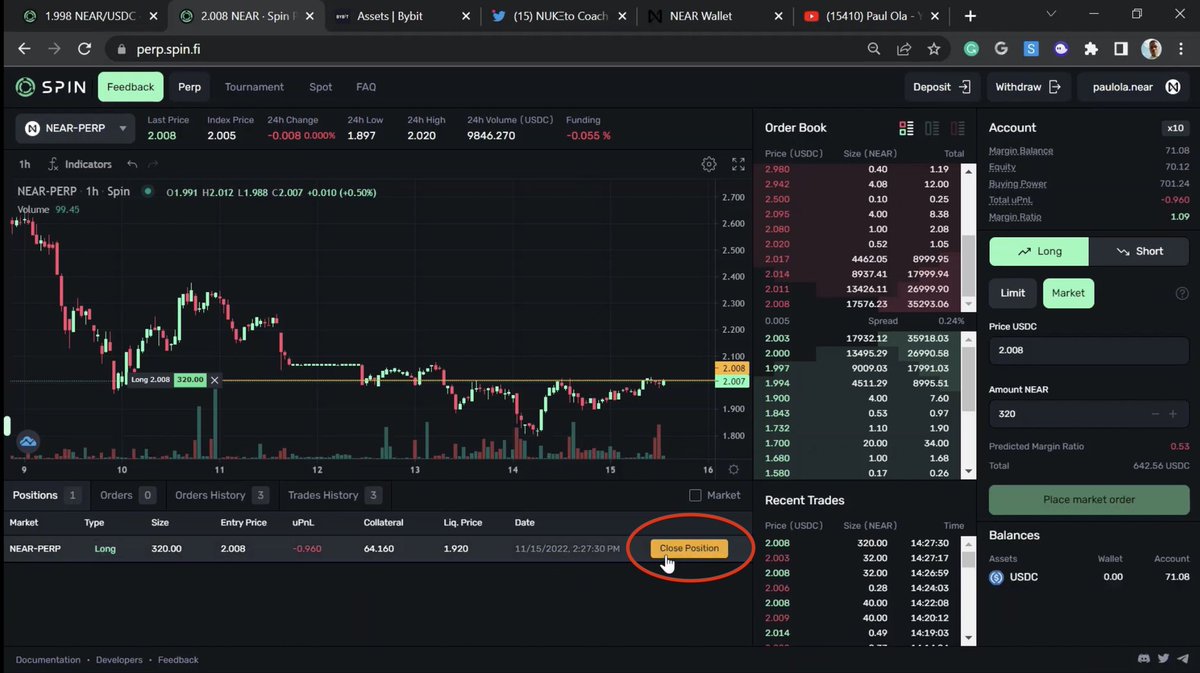1200x673 pixels.
Task: Open the Indicators menu on chart
Action: [x=79, y=164]
